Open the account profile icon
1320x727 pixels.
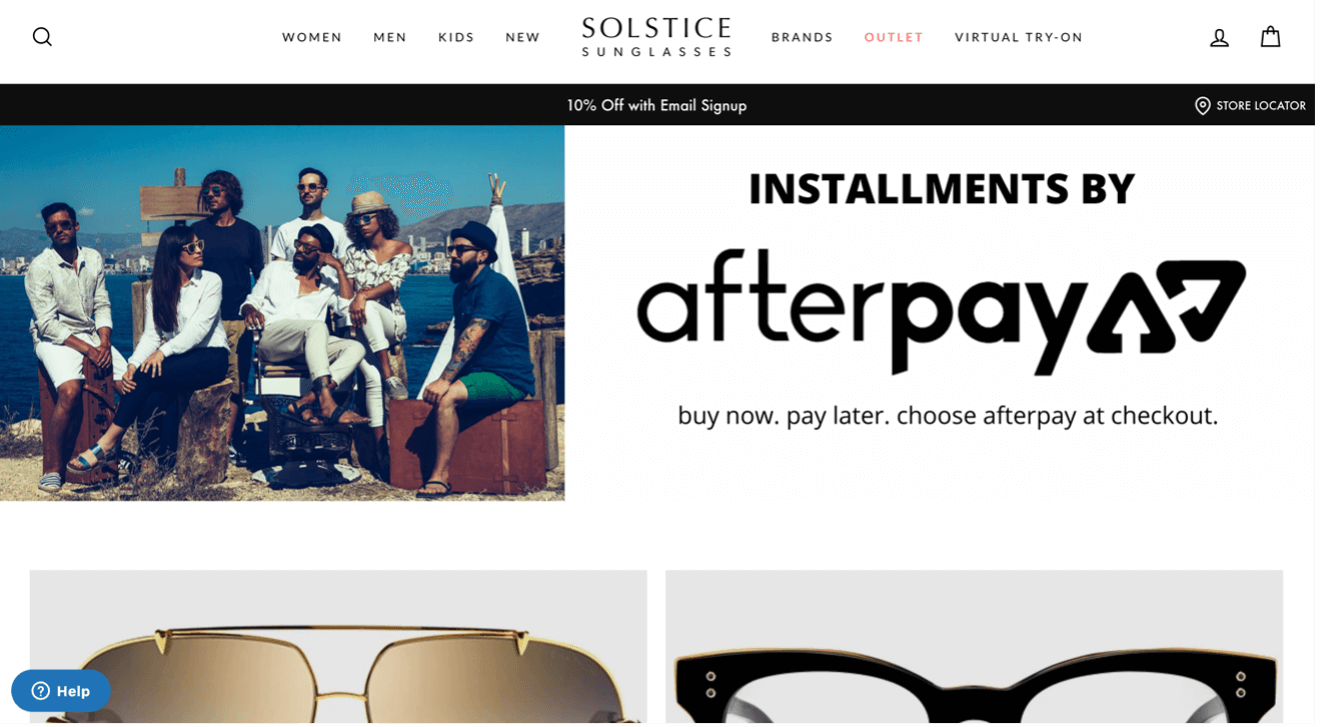point(1220,37)
